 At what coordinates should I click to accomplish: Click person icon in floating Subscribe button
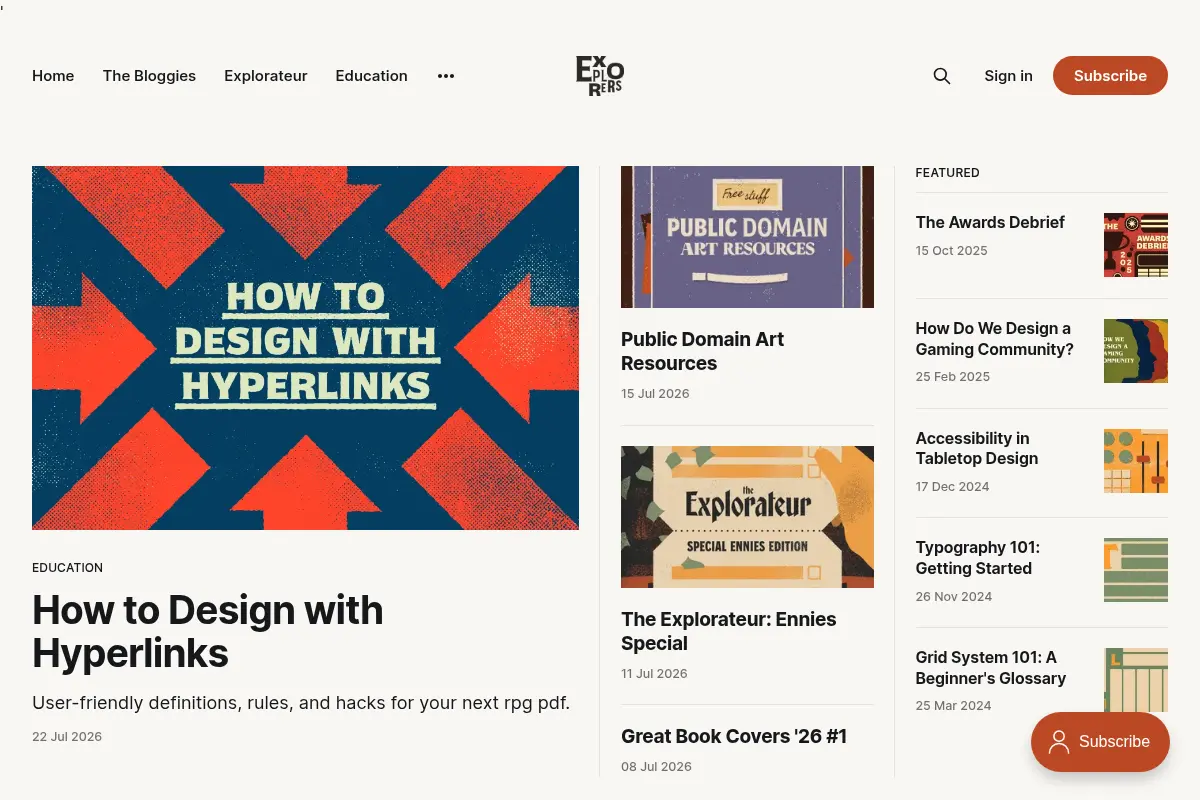click(x=1059, y=742)
